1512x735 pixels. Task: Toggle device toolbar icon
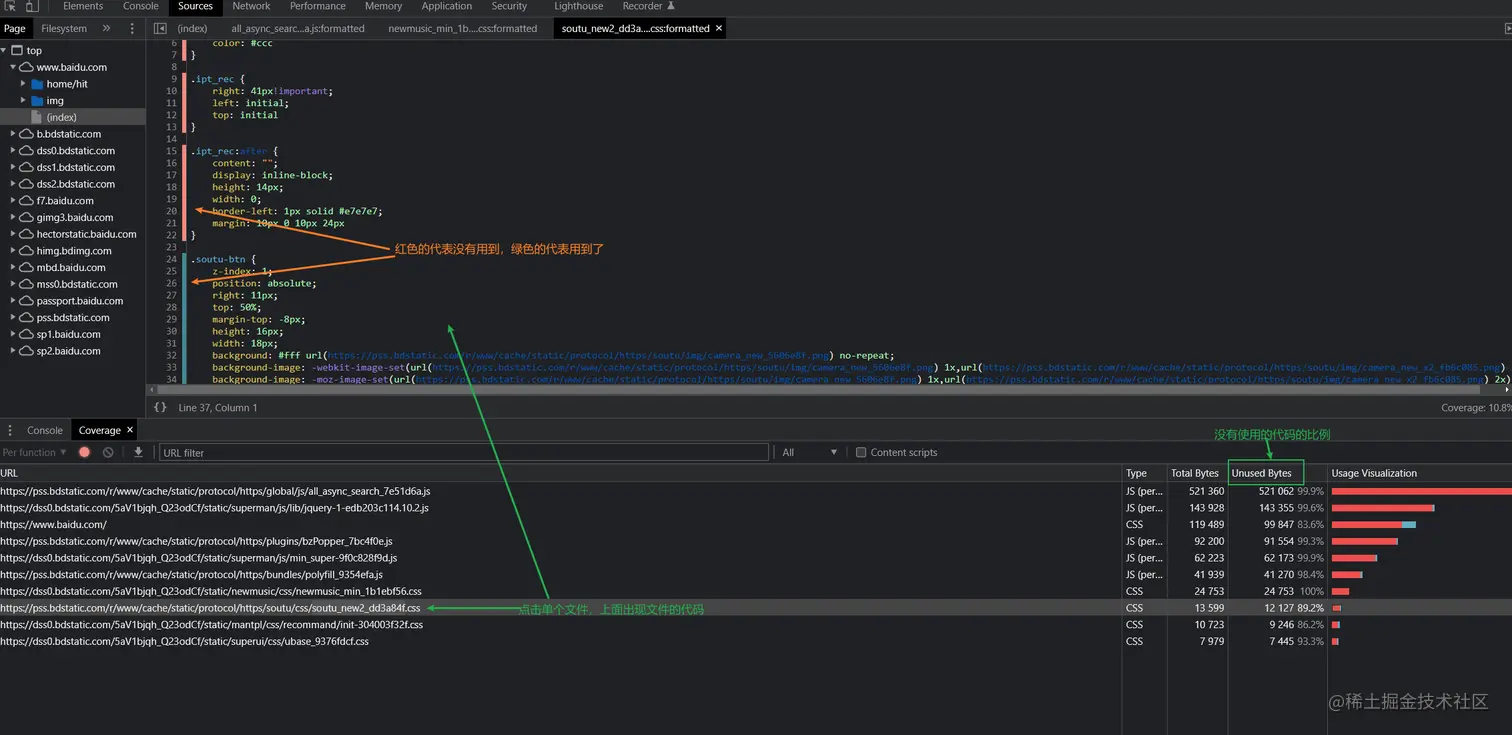point(31,6)
